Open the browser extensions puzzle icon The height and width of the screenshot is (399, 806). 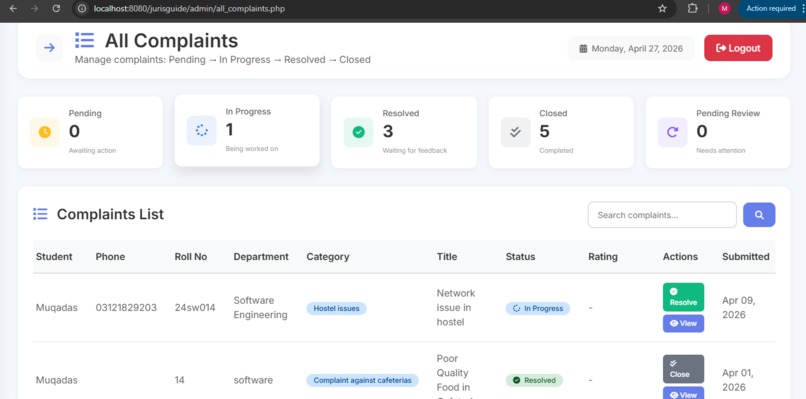[x=692, y=9]
